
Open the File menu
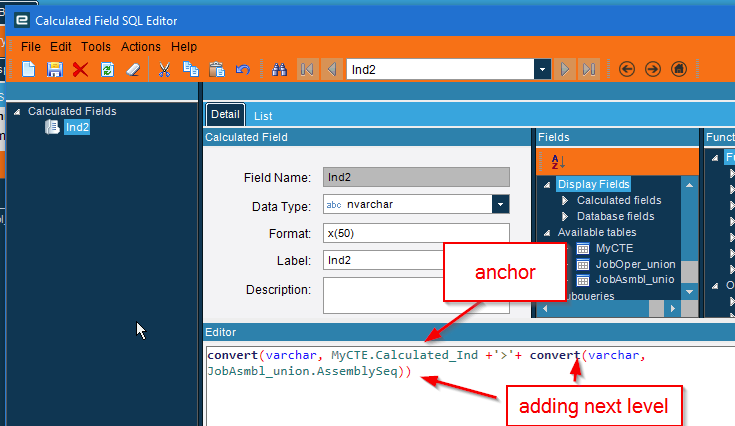31,47
